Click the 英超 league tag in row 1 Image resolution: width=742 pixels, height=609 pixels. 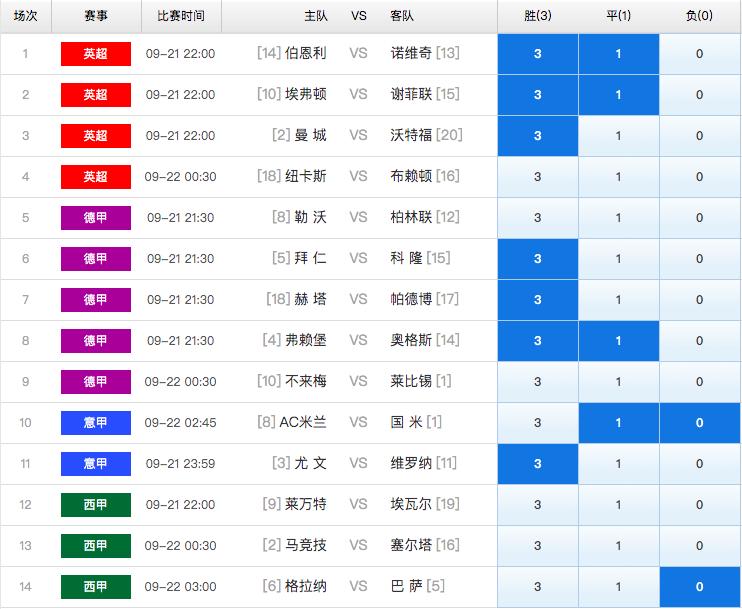coord(96,54)
